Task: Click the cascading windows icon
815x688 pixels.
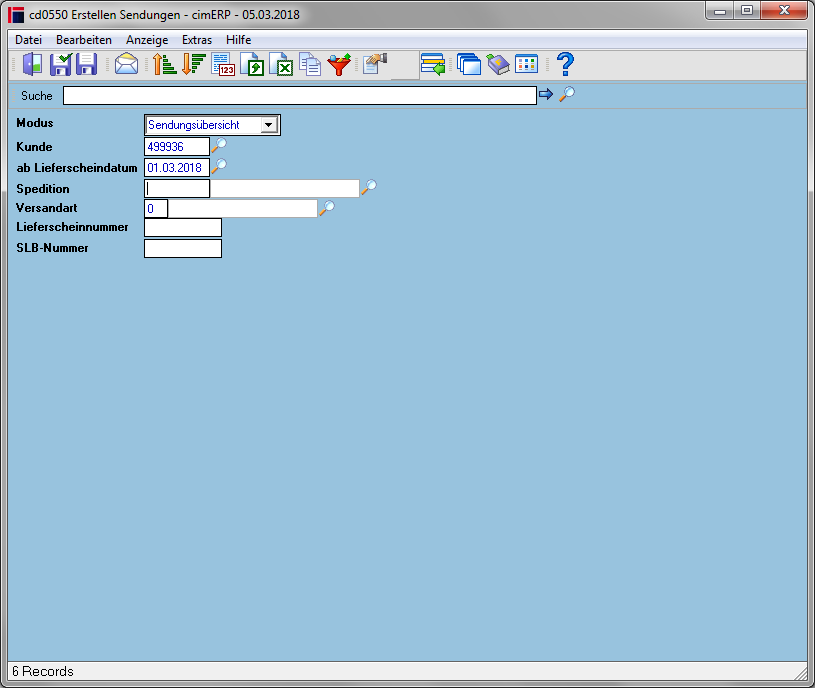Action: [469, 64]
